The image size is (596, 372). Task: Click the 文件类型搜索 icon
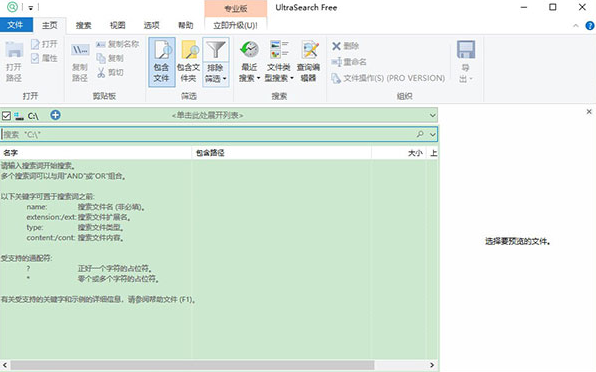279,49
